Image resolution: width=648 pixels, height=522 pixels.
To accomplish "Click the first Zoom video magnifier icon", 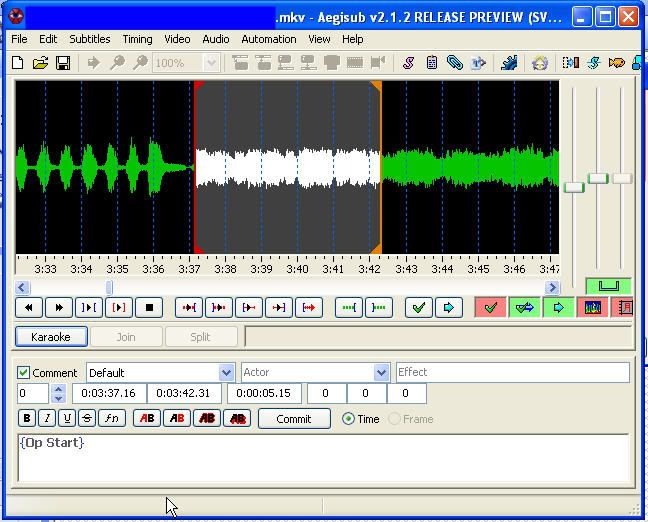I will click(x=117, y=63).
